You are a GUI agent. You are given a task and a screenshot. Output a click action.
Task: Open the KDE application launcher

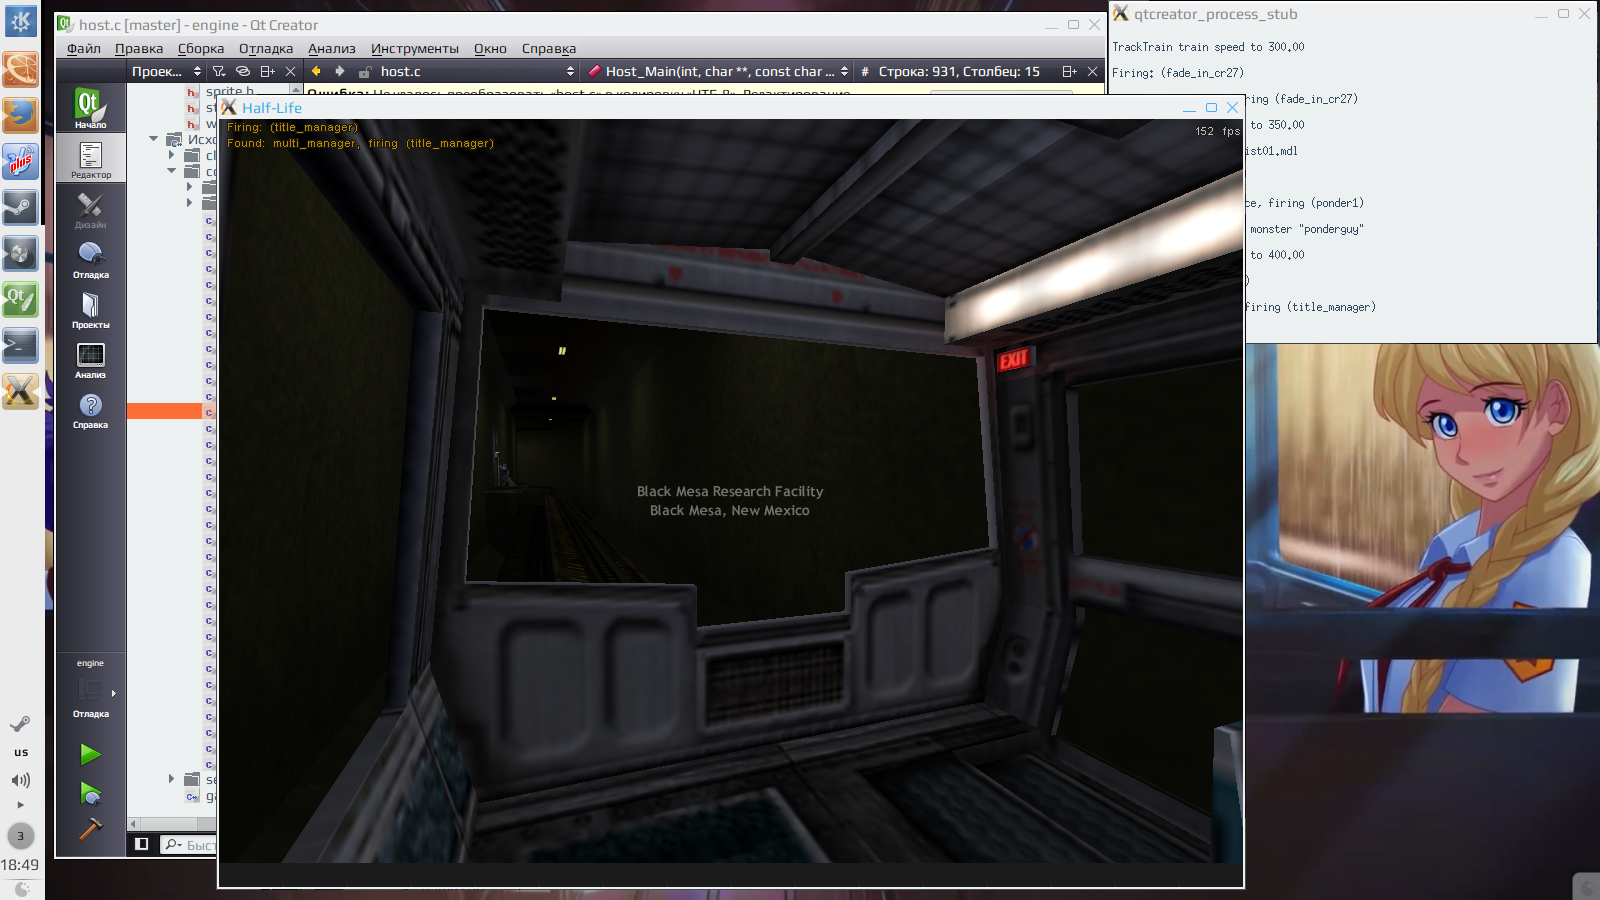21,21
